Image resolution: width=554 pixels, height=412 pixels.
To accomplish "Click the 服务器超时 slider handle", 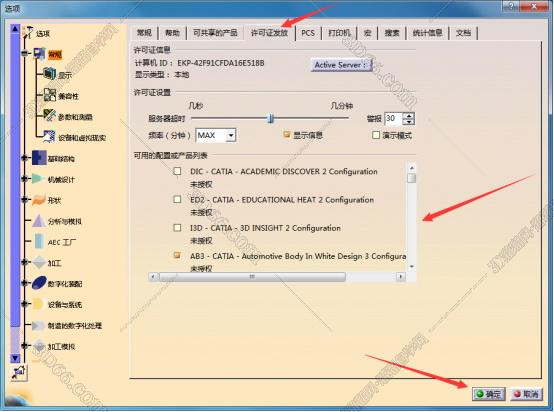I will [271, 118].
